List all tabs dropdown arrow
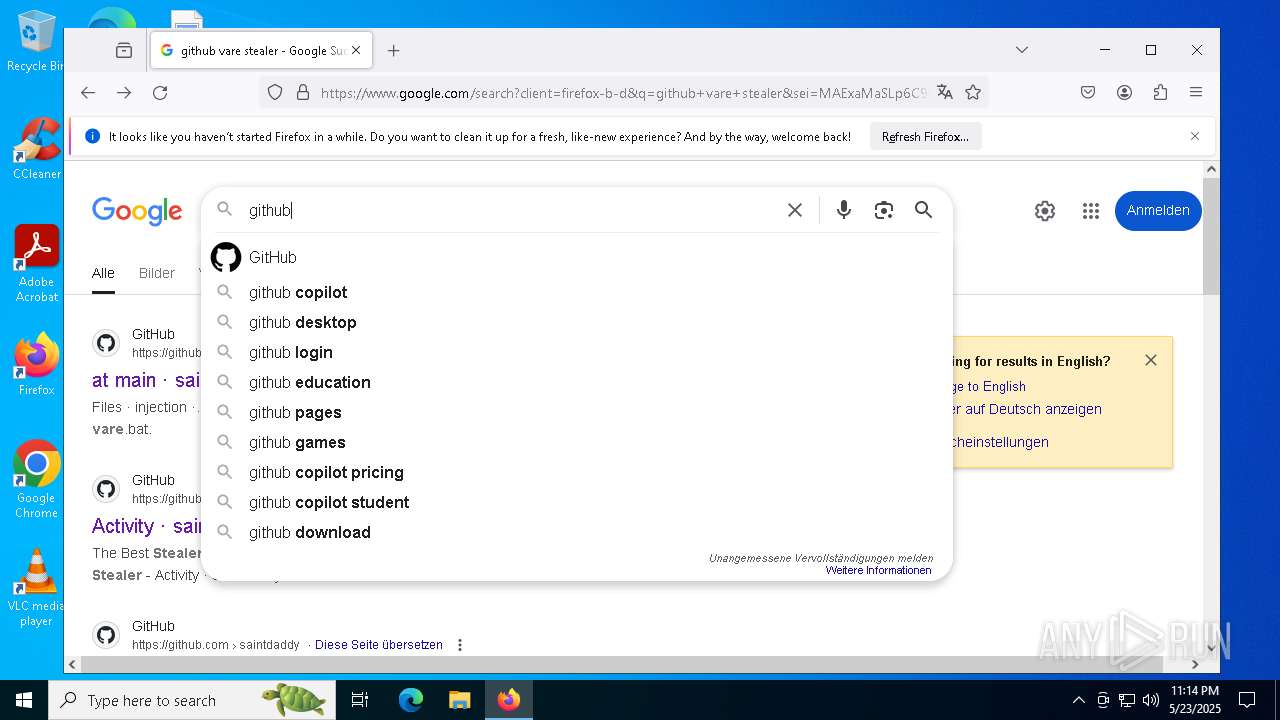1280x720 pixels. pyautogui.click(x=1021, y=50)
